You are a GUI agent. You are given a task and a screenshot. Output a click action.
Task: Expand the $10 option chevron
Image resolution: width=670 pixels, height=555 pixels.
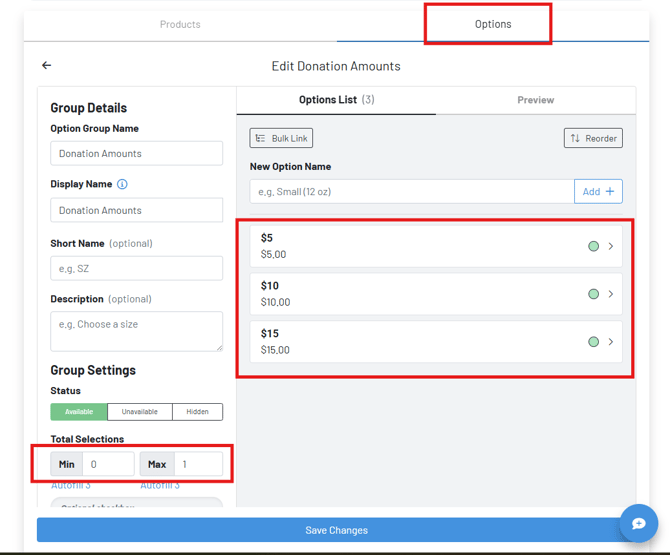pos(611,294)
